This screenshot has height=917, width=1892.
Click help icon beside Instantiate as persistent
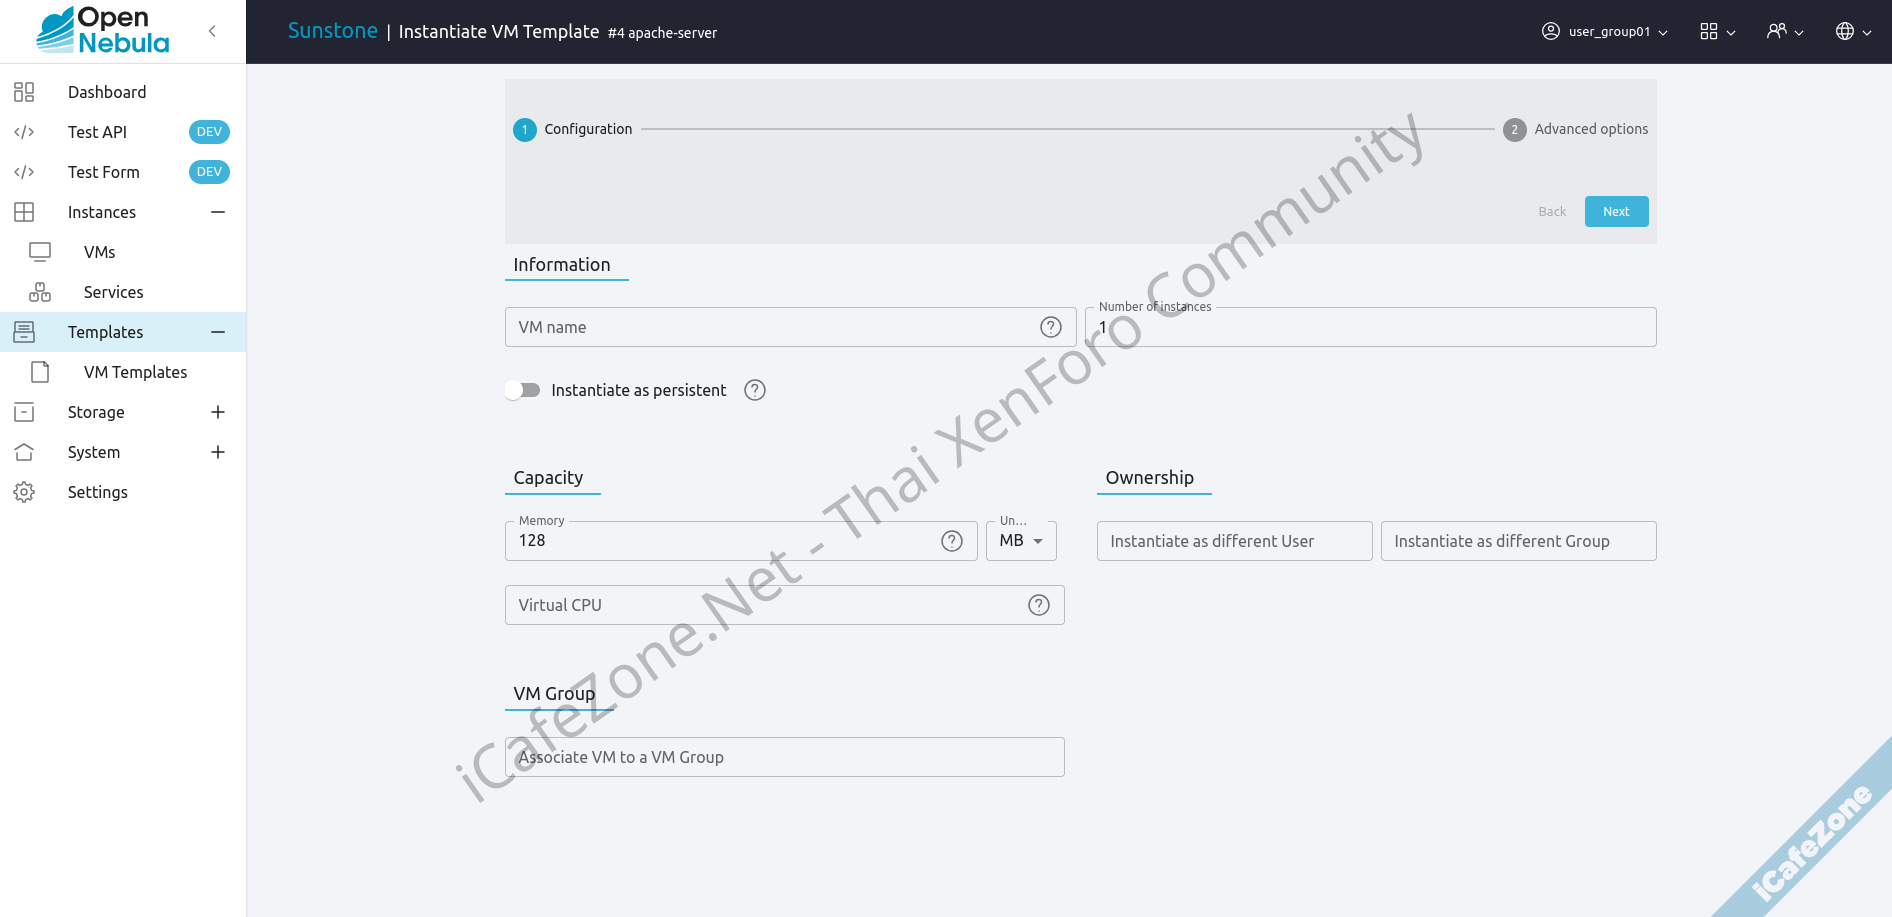755,390
